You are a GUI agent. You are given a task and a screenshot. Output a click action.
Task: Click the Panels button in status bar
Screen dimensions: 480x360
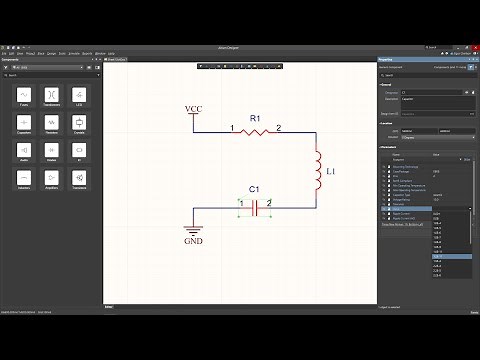(474, 312)
